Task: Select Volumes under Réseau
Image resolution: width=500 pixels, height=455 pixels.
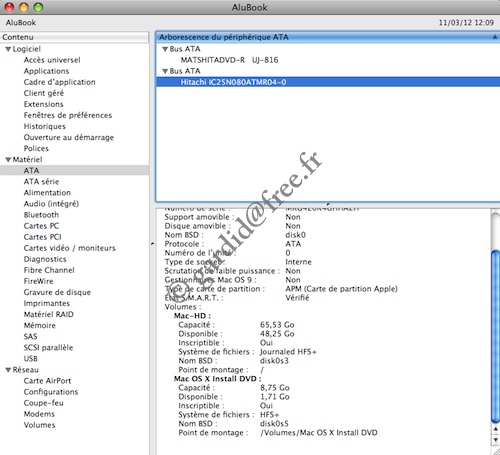Action: tap(39, 425)
